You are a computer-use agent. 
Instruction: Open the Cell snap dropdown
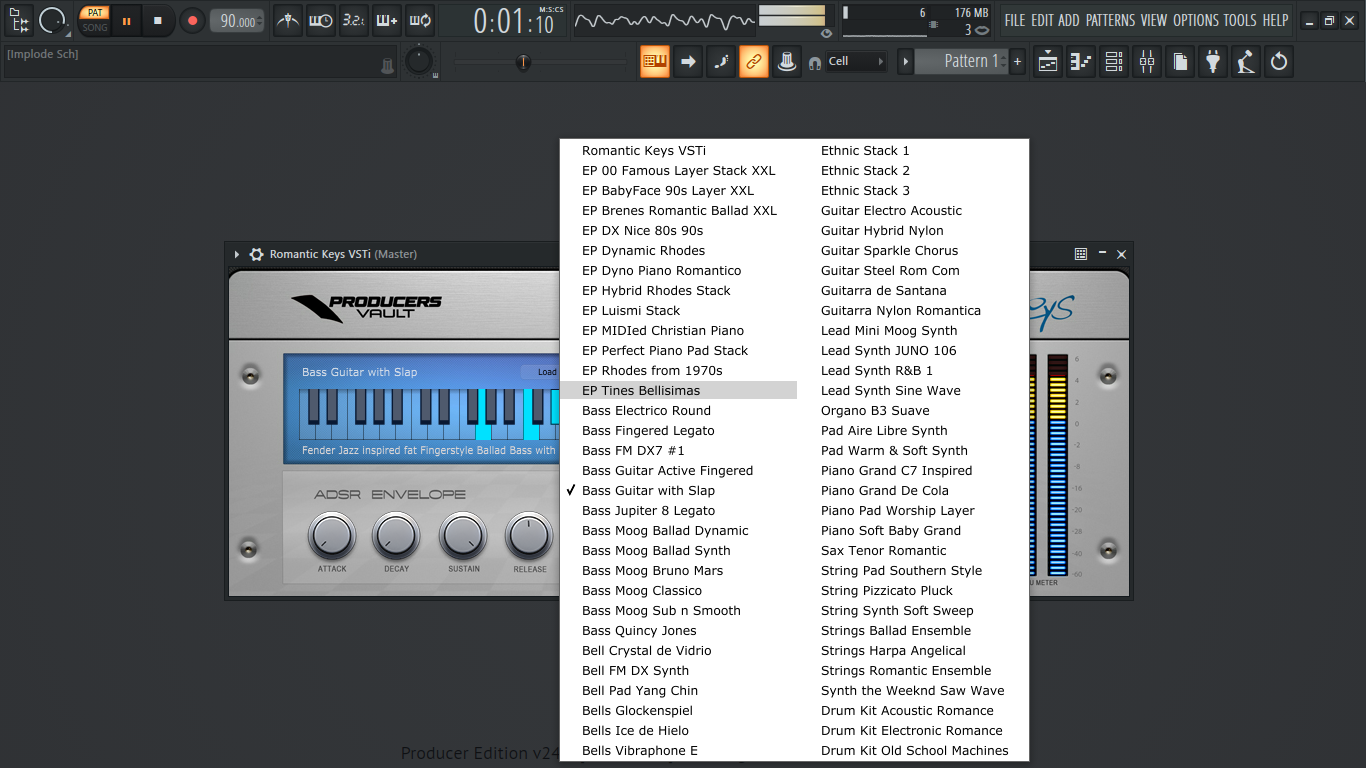(x=856, y=61)
